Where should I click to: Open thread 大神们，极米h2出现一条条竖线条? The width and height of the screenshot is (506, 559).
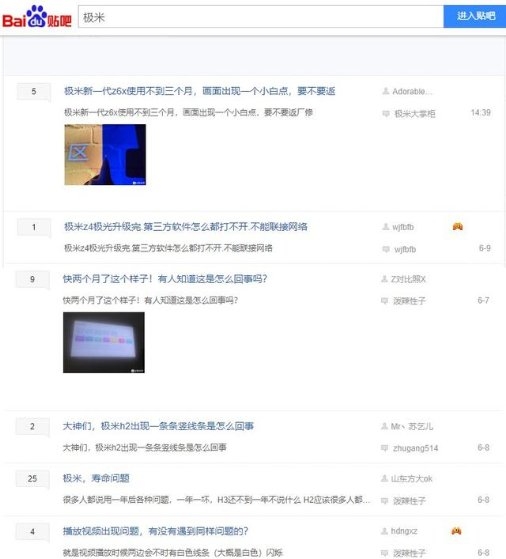pyautogui.click(x=158, y=426)
